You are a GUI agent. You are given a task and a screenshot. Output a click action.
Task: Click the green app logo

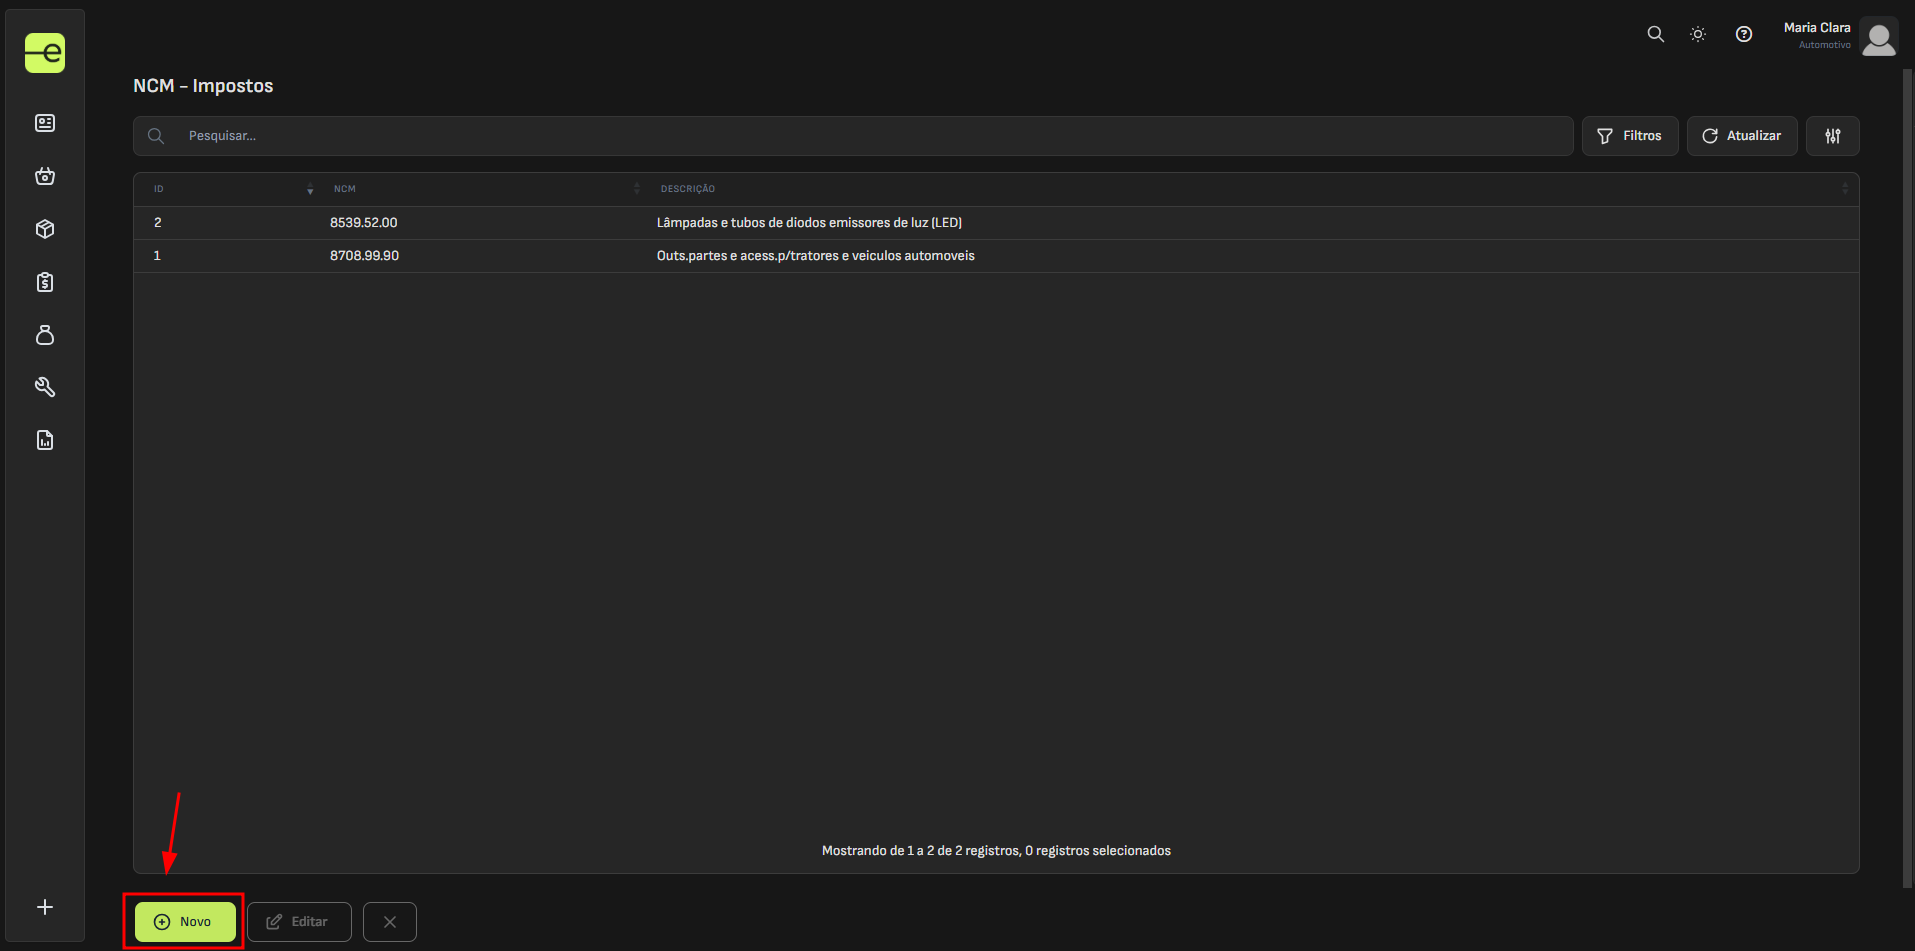[x=45, y=53]
